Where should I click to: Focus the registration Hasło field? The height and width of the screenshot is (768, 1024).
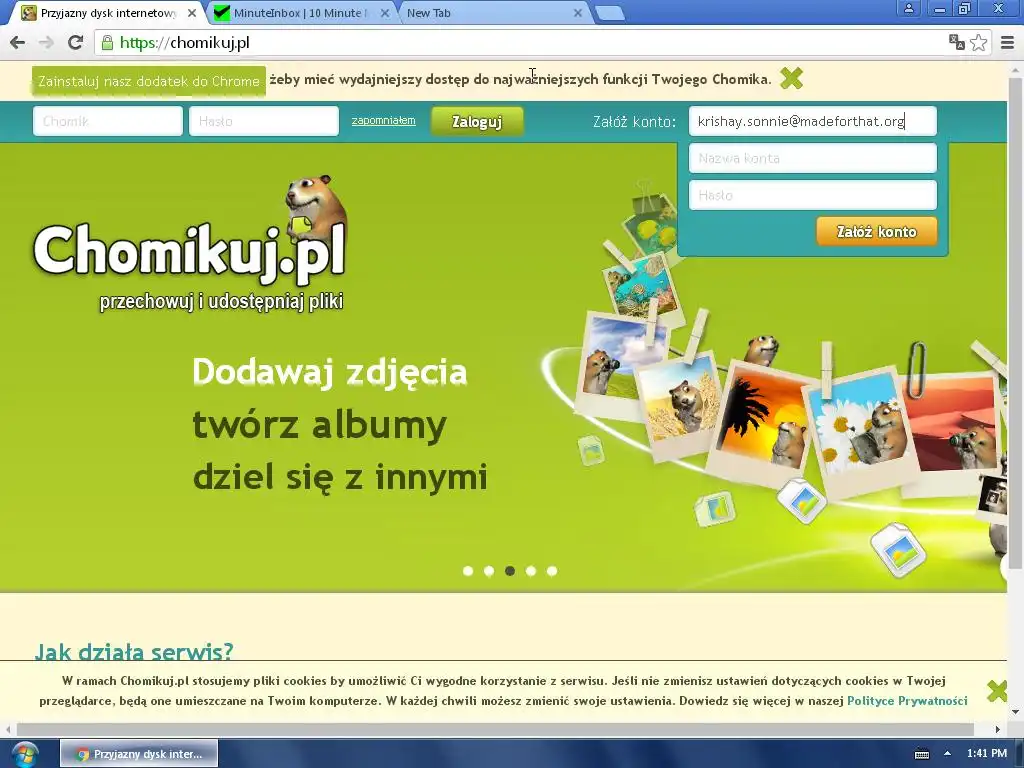(812, 195)
